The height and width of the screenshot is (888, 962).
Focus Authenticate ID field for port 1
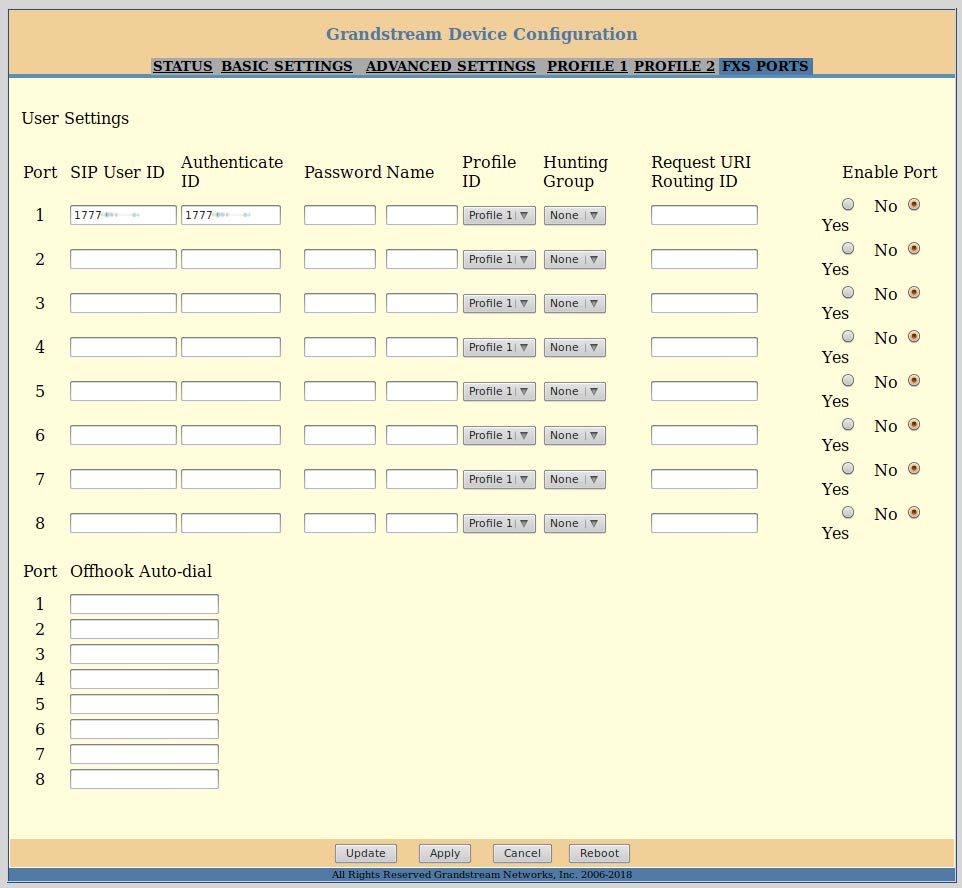[x=231, y=215]
